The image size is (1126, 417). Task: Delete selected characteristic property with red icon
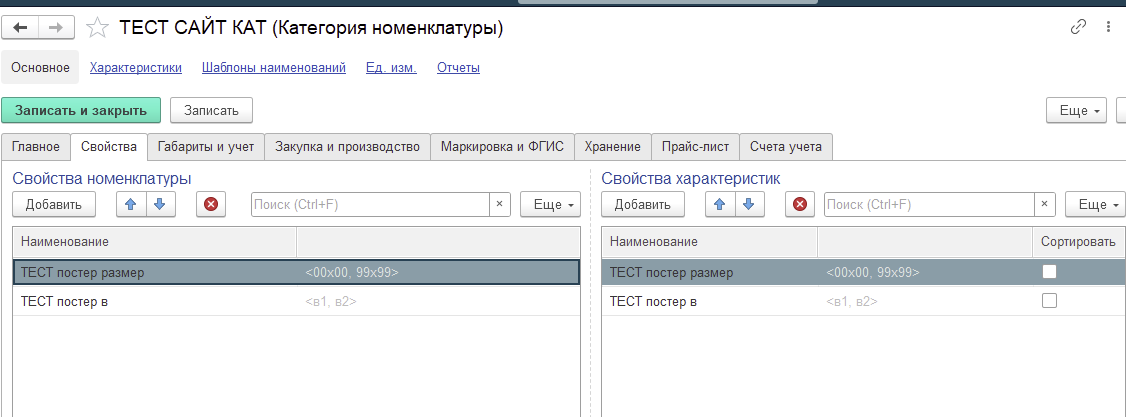pos(799,204)
